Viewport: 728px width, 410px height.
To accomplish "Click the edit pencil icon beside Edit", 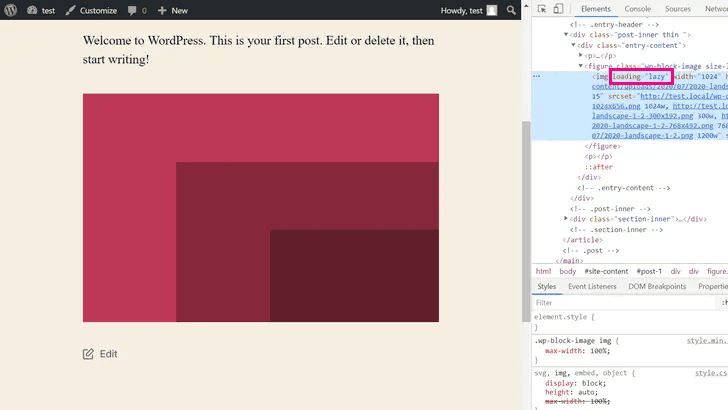I will coord(88,354).
